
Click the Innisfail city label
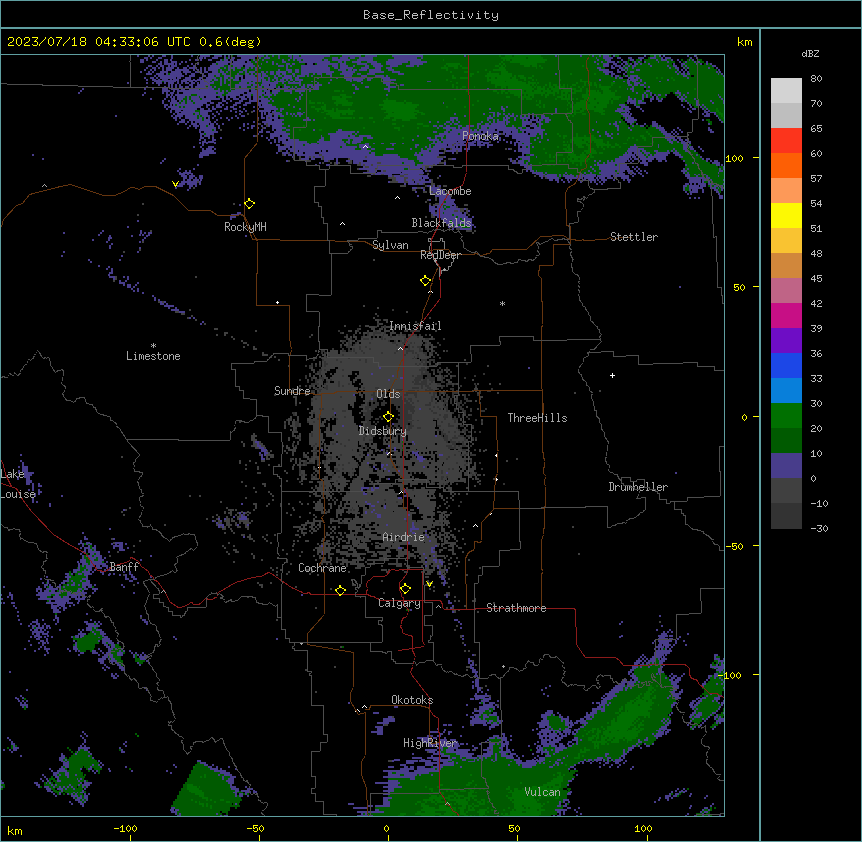pos(415,326)
